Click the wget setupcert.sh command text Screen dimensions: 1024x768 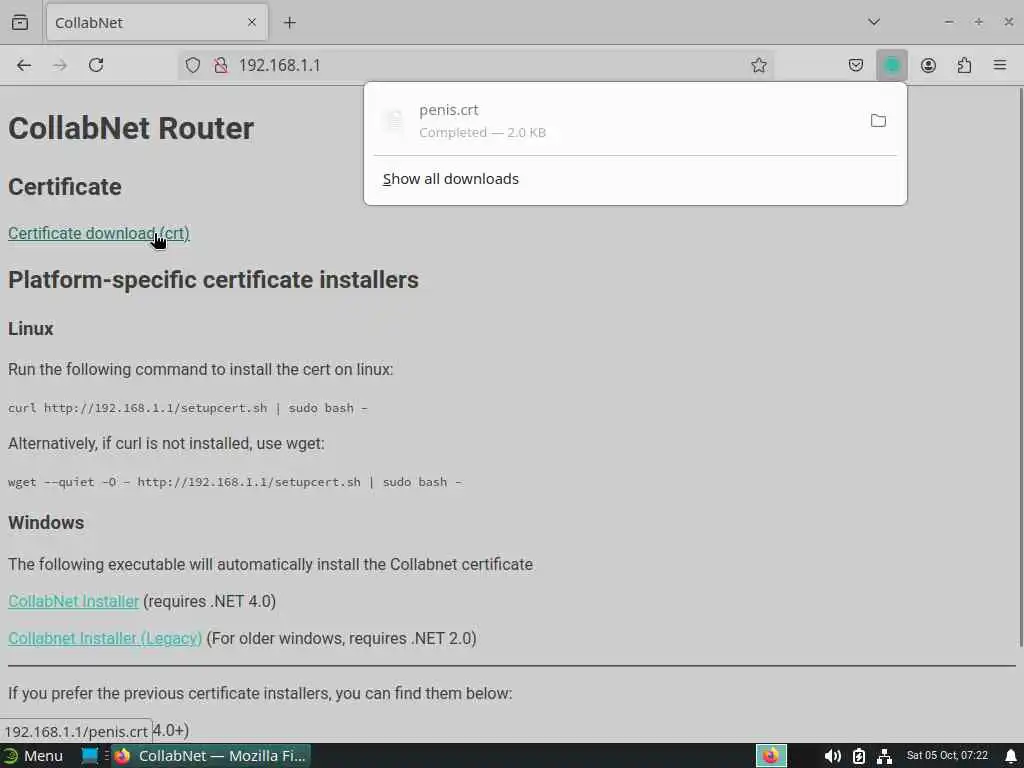(x=235, y=482)
